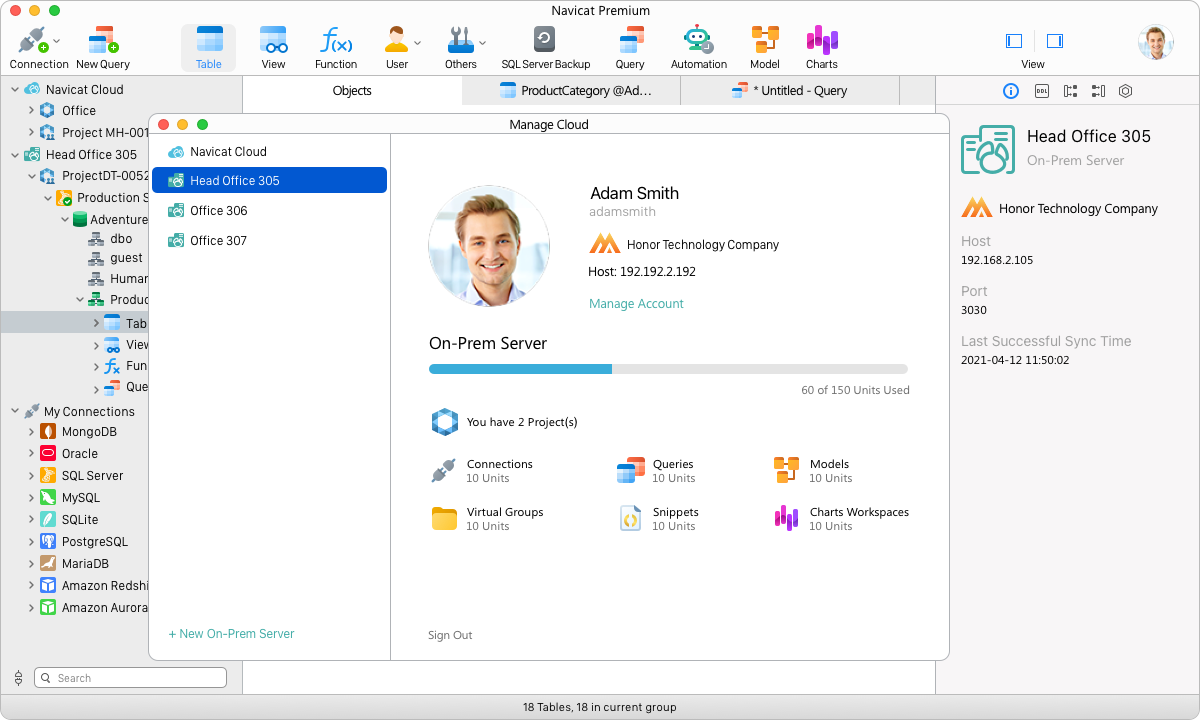Collapse the My Connections tree group
This screenshot has width=1200, height=720.
pyautogui.click(x=15, y=411)
